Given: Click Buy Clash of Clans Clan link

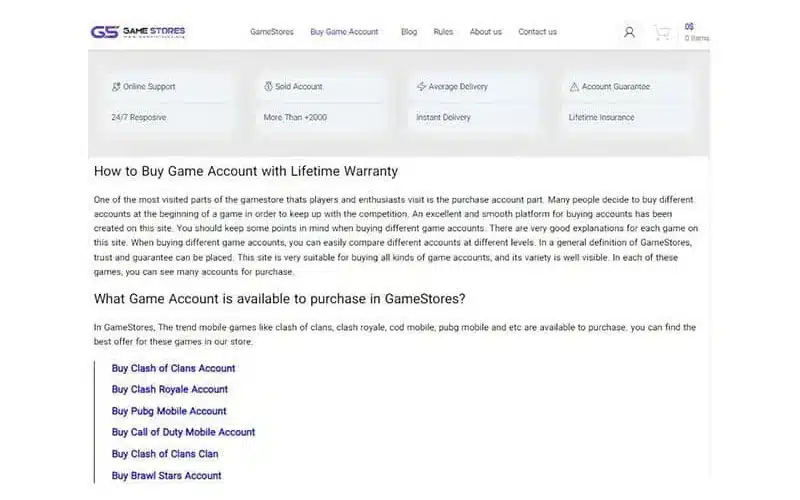Looking at the screenshot, I should point(165,454).
